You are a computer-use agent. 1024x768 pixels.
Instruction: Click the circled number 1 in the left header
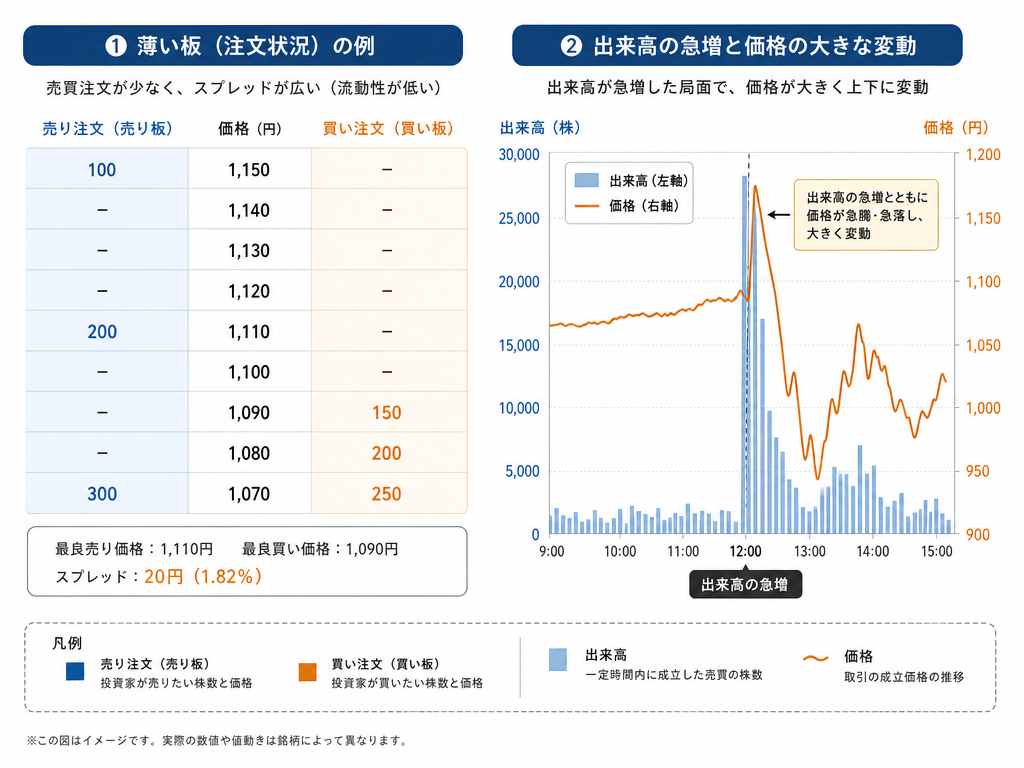click(116, 46)
